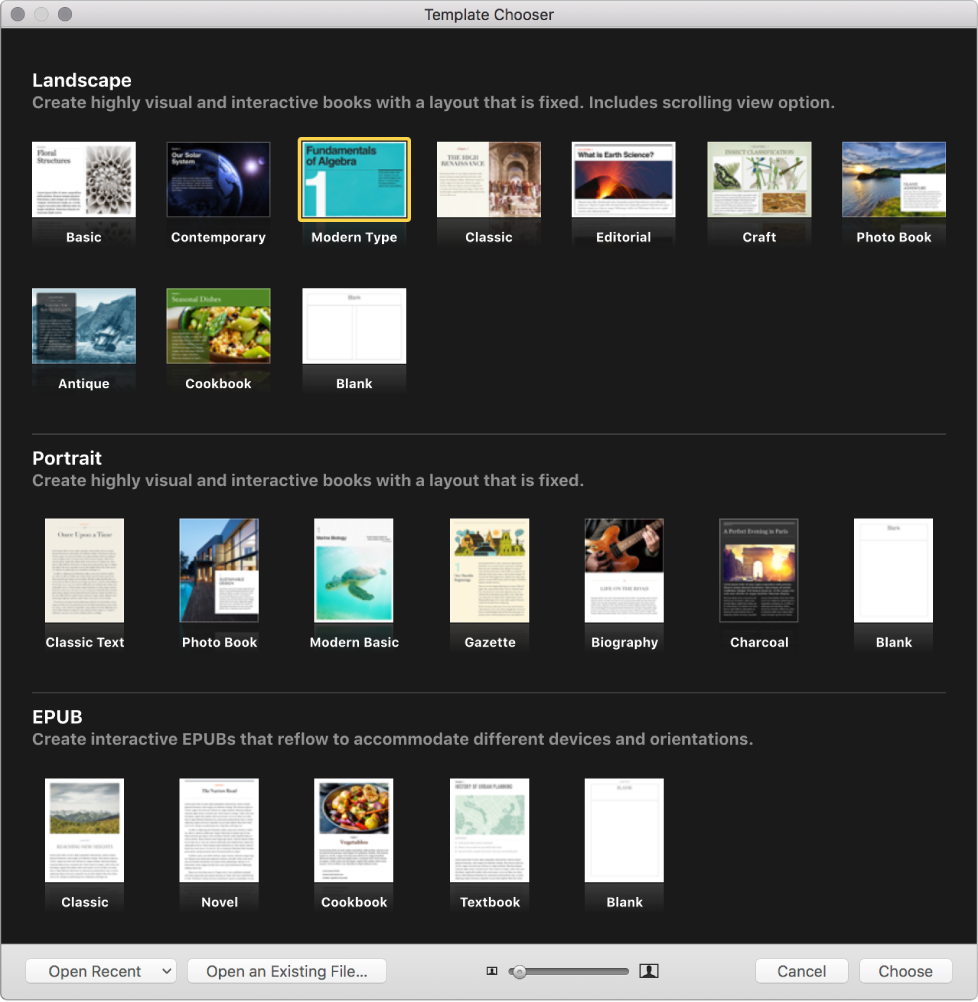
Task: Pick the Classic landscape template
Action: click(x=489, y=180)
